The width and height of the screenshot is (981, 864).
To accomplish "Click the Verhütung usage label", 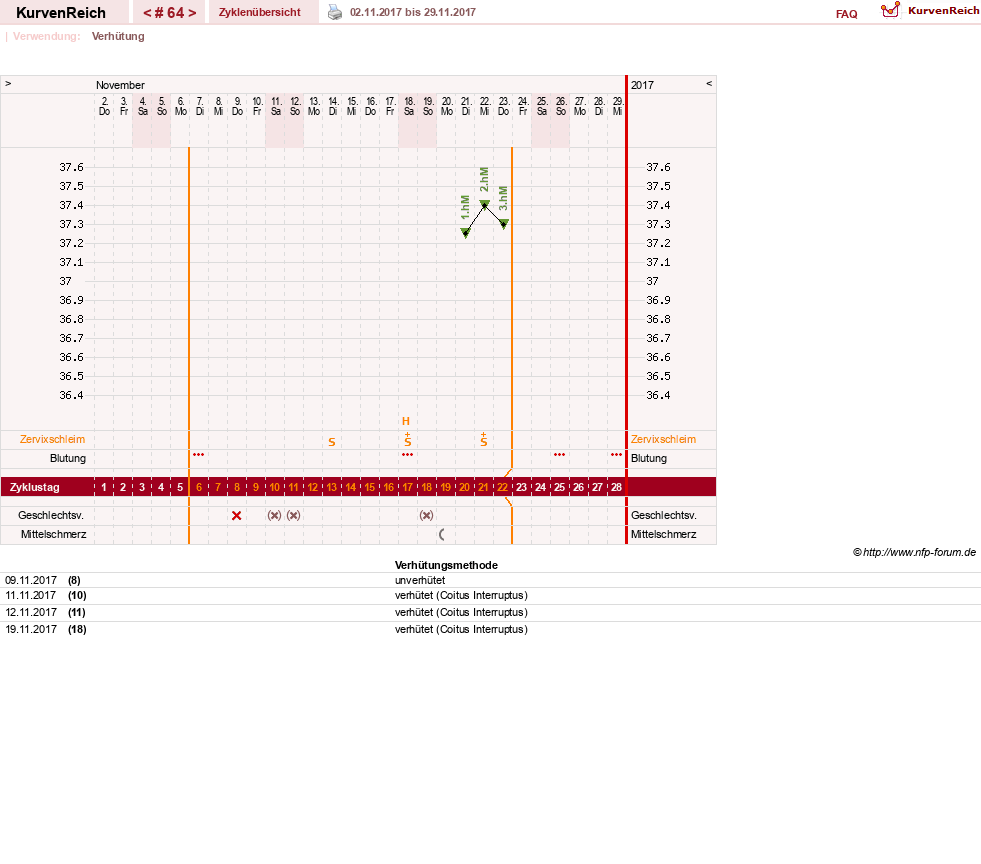I will tap(118, 36).
